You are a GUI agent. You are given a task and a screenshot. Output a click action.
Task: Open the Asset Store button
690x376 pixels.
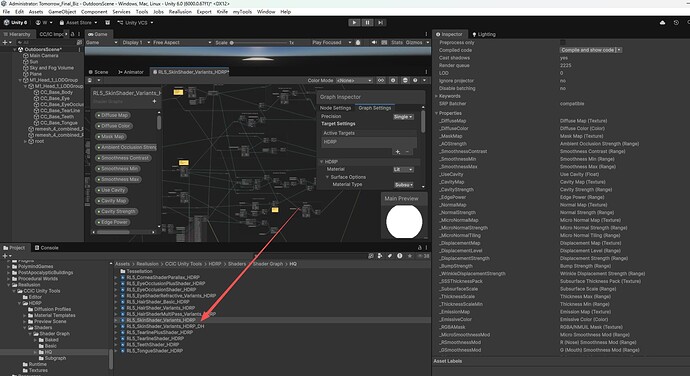pyautogui.click(x=78, y=22)
